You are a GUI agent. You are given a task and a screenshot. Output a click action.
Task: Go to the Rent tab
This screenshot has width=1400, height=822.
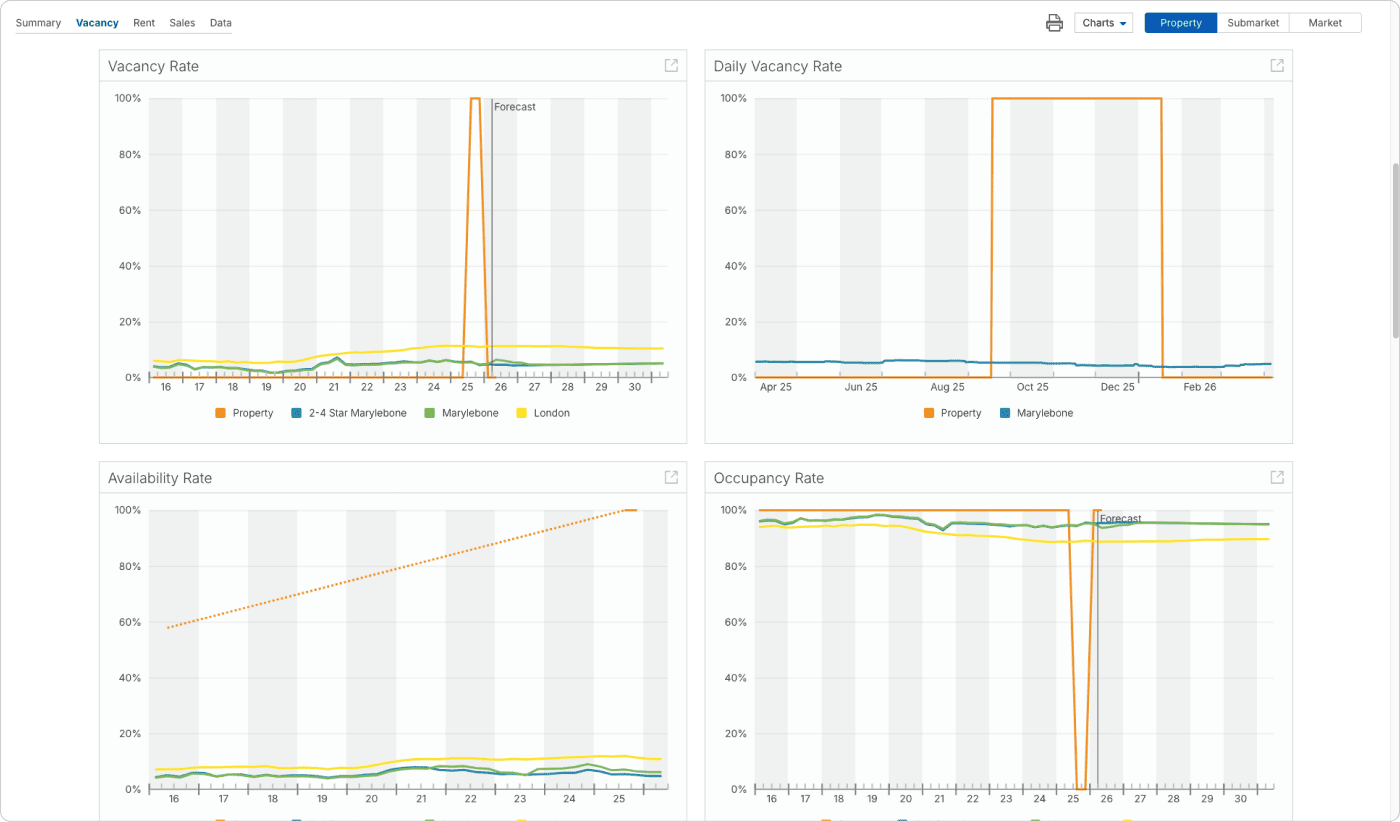pos(144,23)
